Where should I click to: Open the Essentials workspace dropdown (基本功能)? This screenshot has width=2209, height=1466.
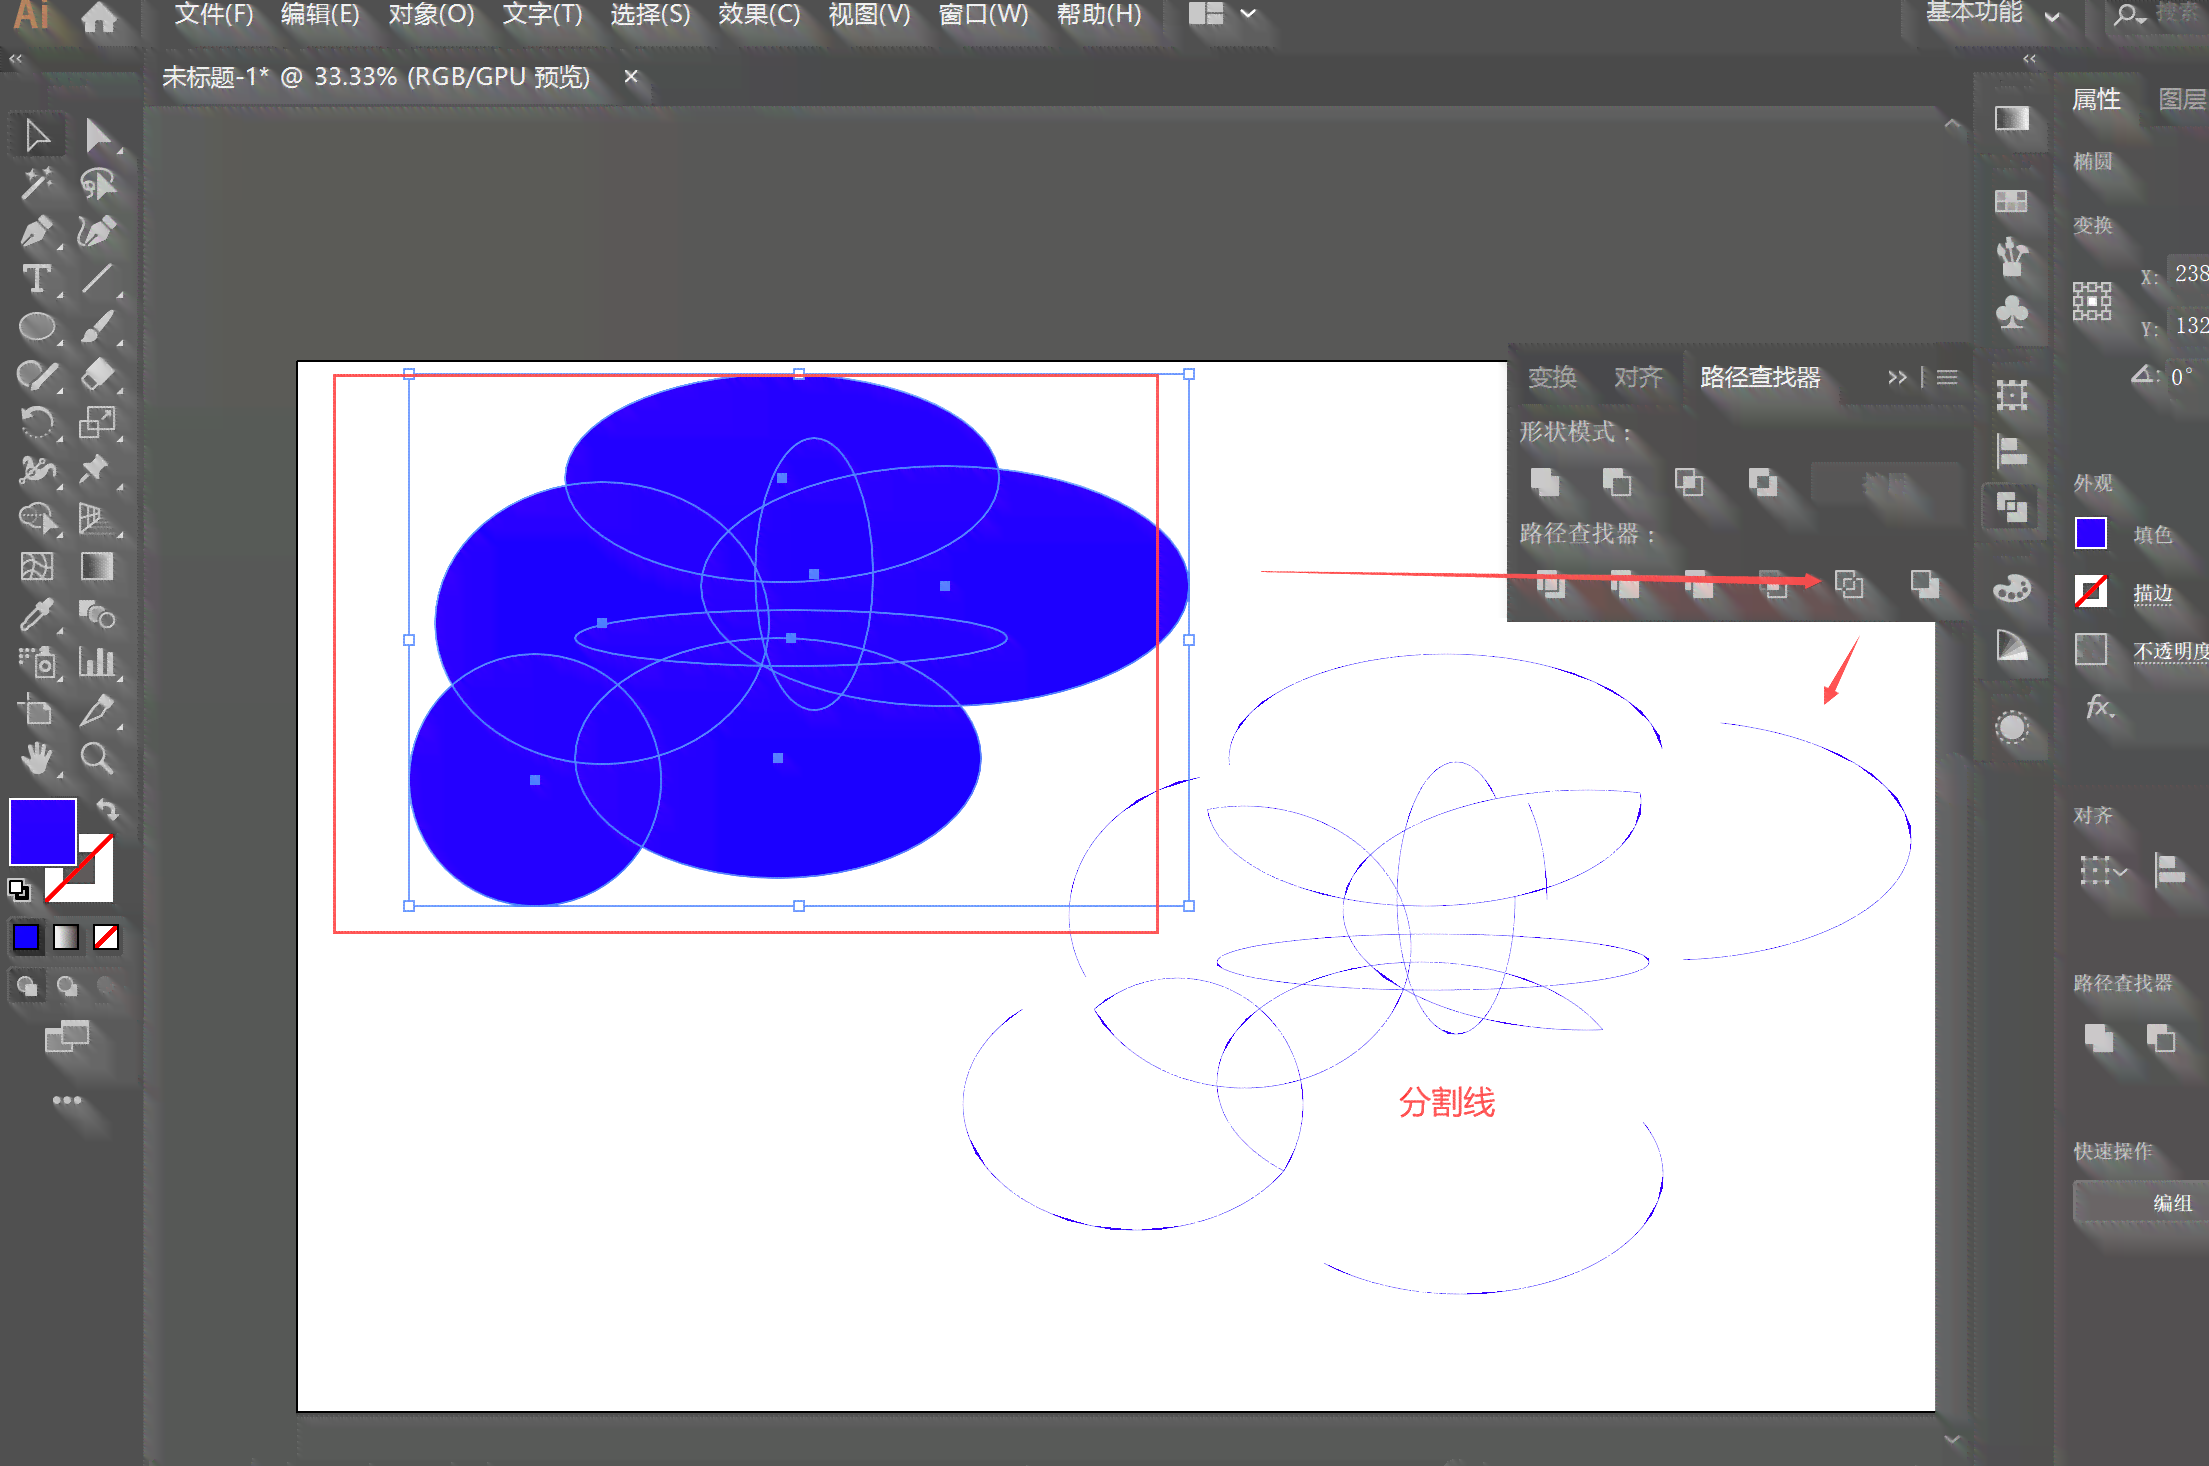[x=1993, y=14]
